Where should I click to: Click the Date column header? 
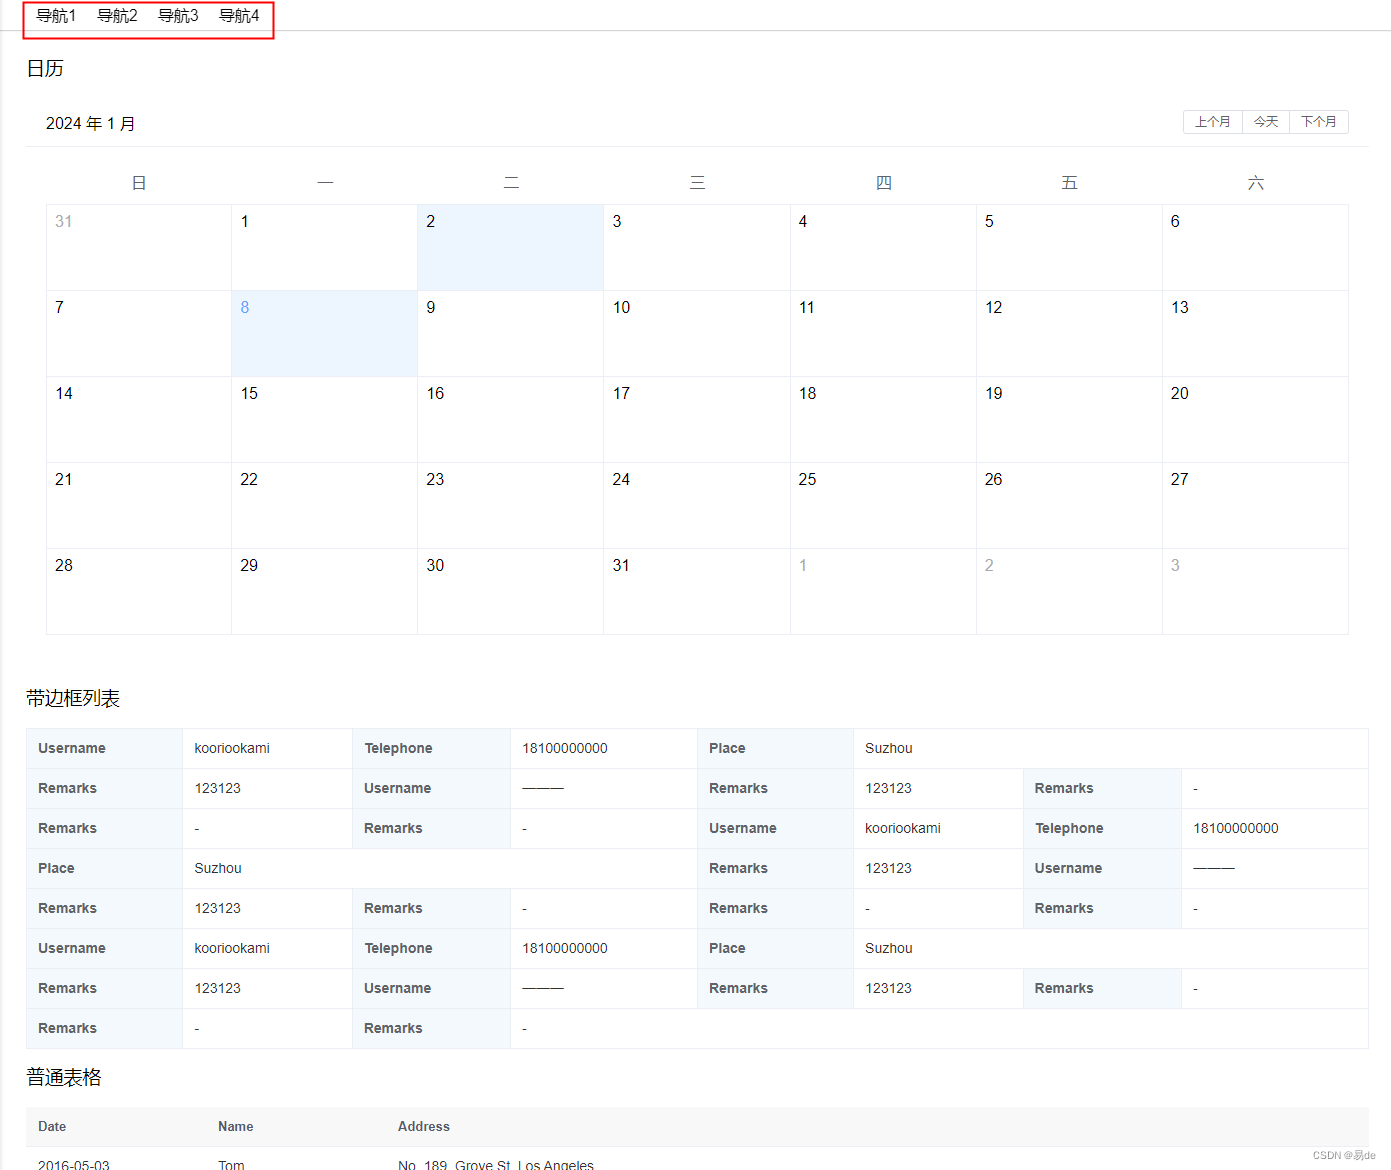point(52,1126)
